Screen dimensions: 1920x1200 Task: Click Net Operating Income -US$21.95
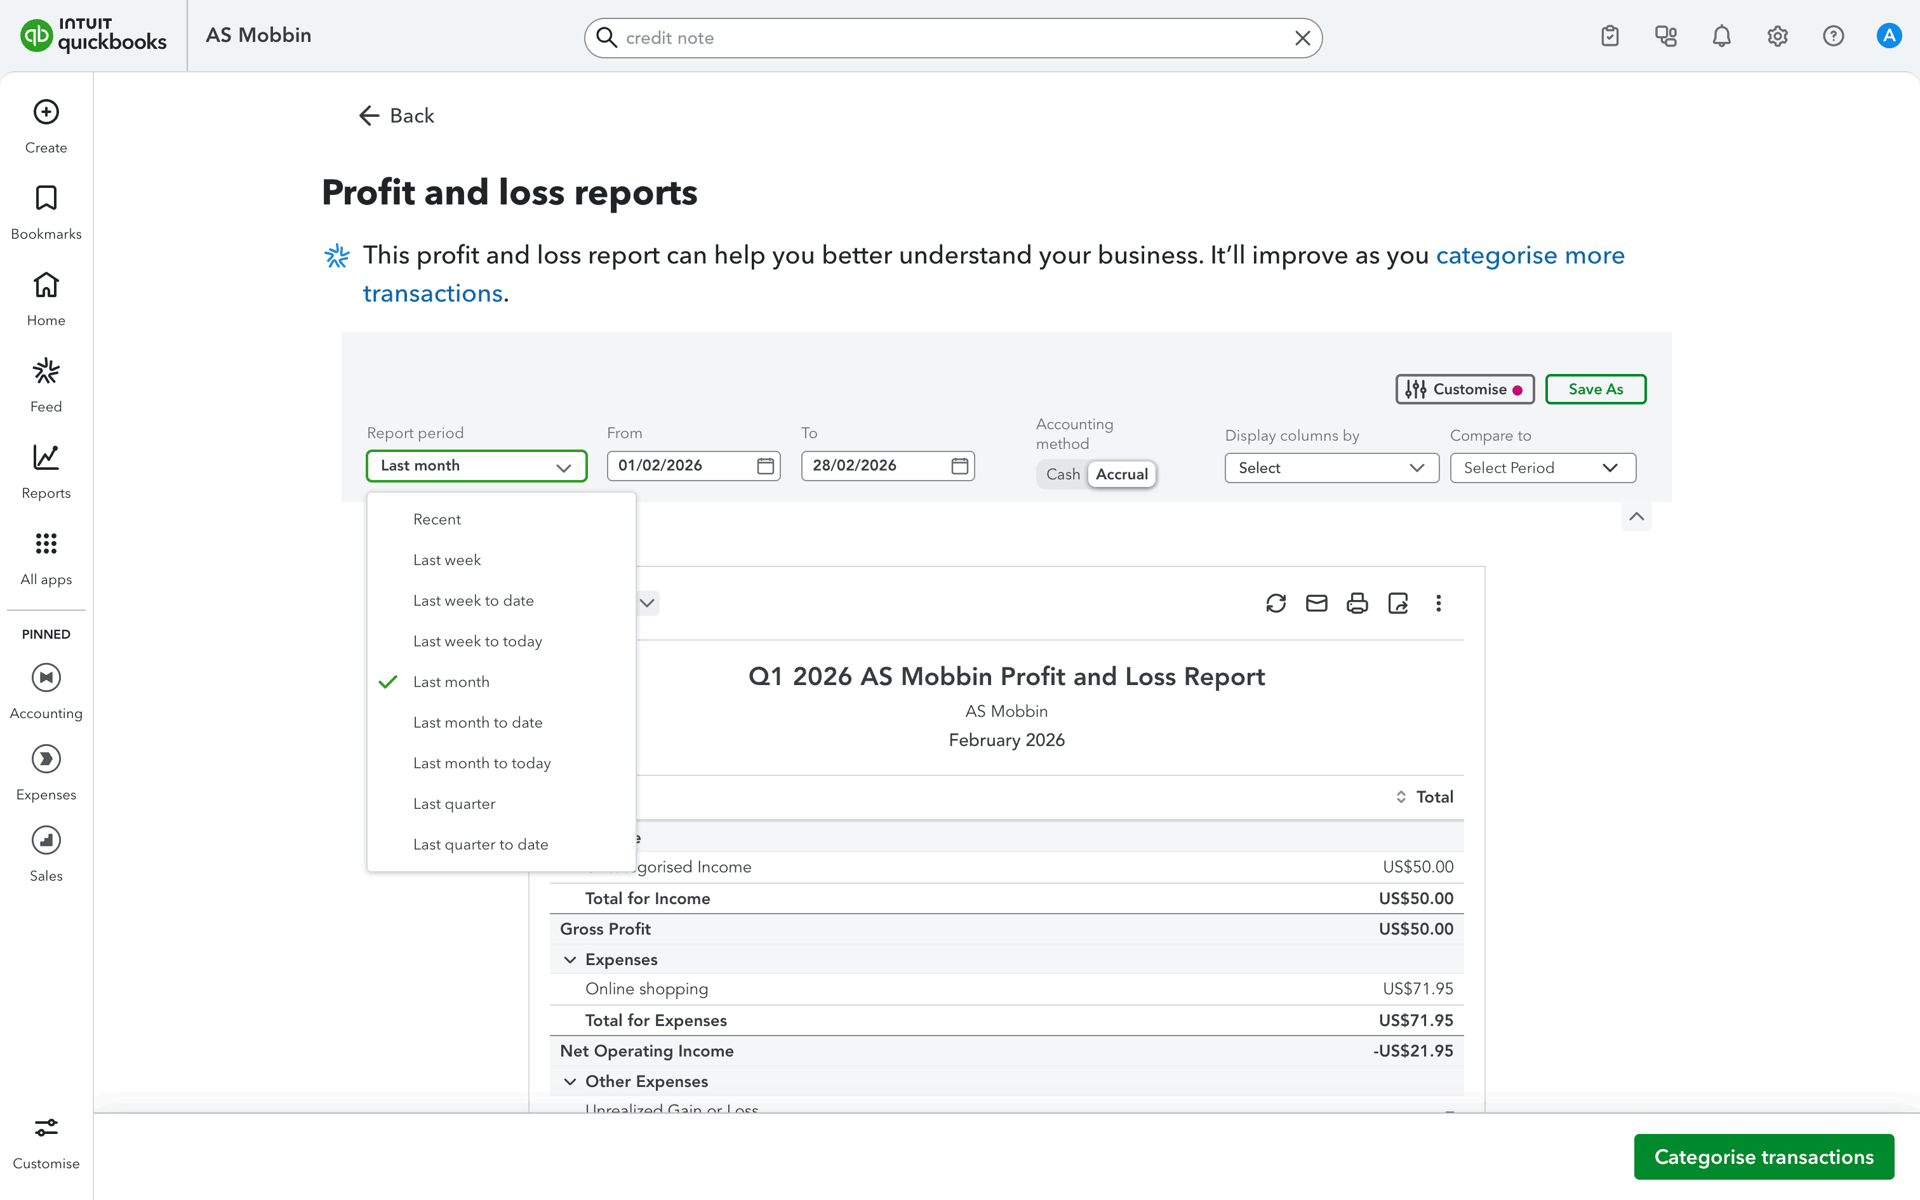click(x=1413, y=1051)
